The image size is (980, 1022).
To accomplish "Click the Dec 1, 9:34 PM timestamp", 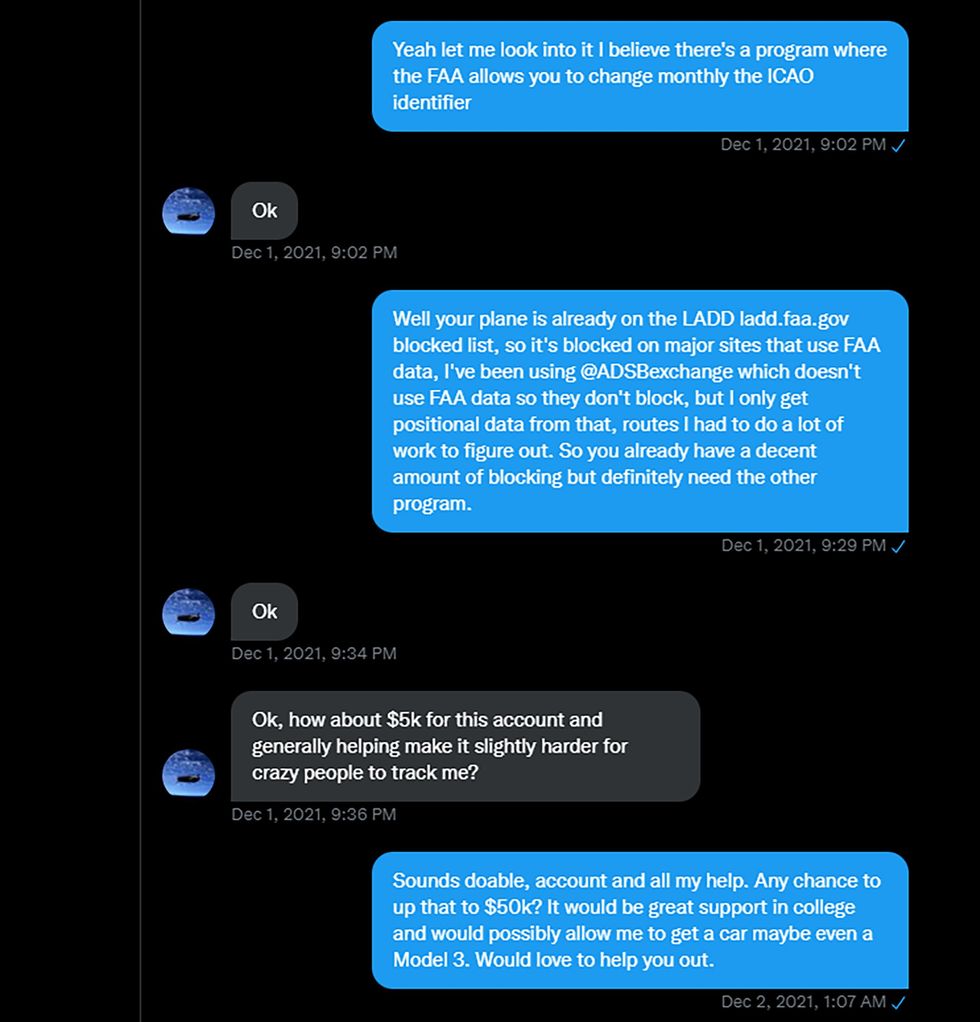I will (313, 653).
